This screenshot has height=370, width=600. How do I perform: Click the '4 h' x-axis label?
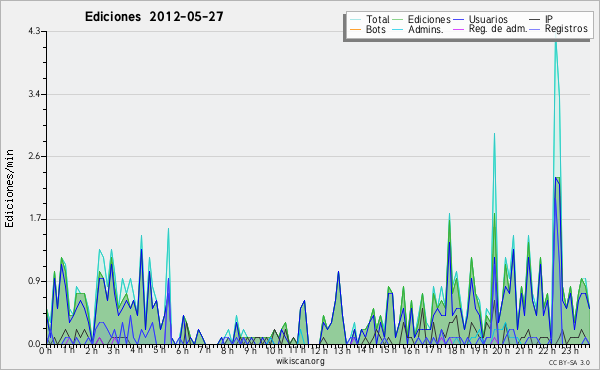click(x=137, y=350)
